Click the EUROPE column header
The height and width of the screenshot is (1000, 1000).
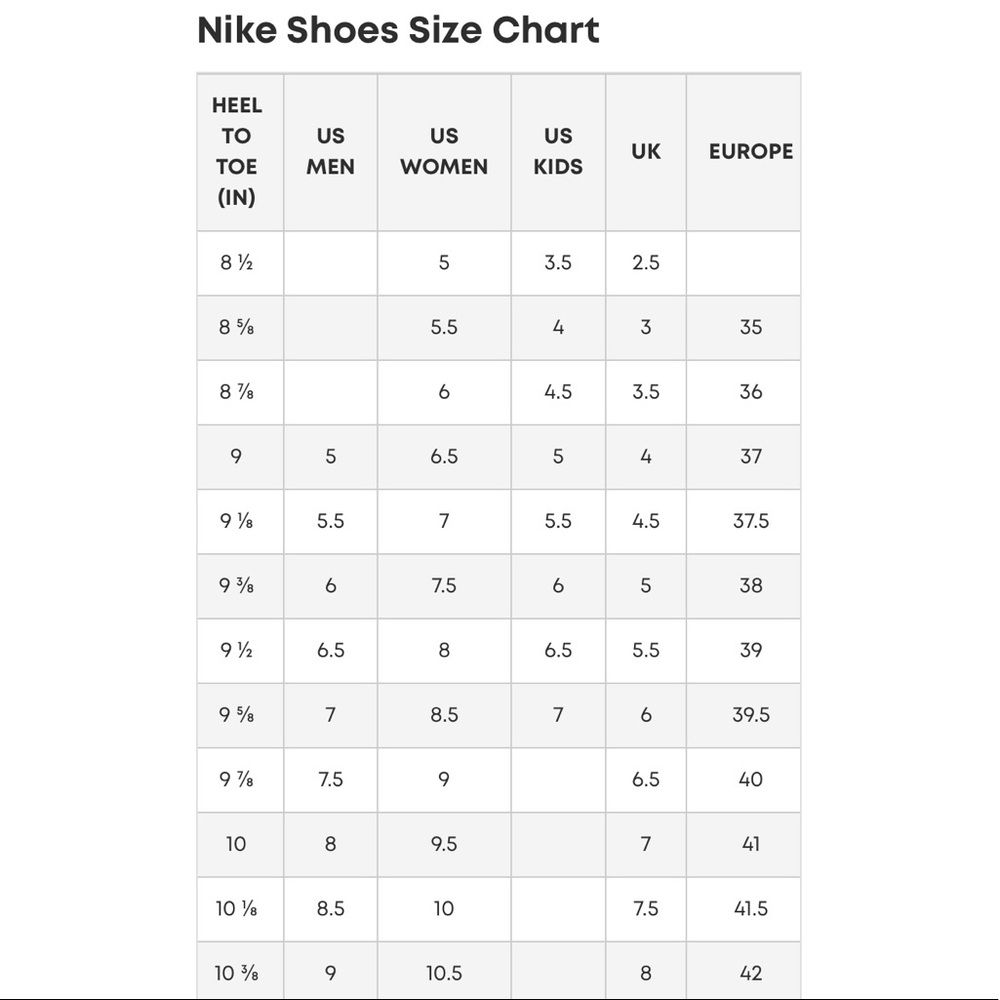[751, 151]
